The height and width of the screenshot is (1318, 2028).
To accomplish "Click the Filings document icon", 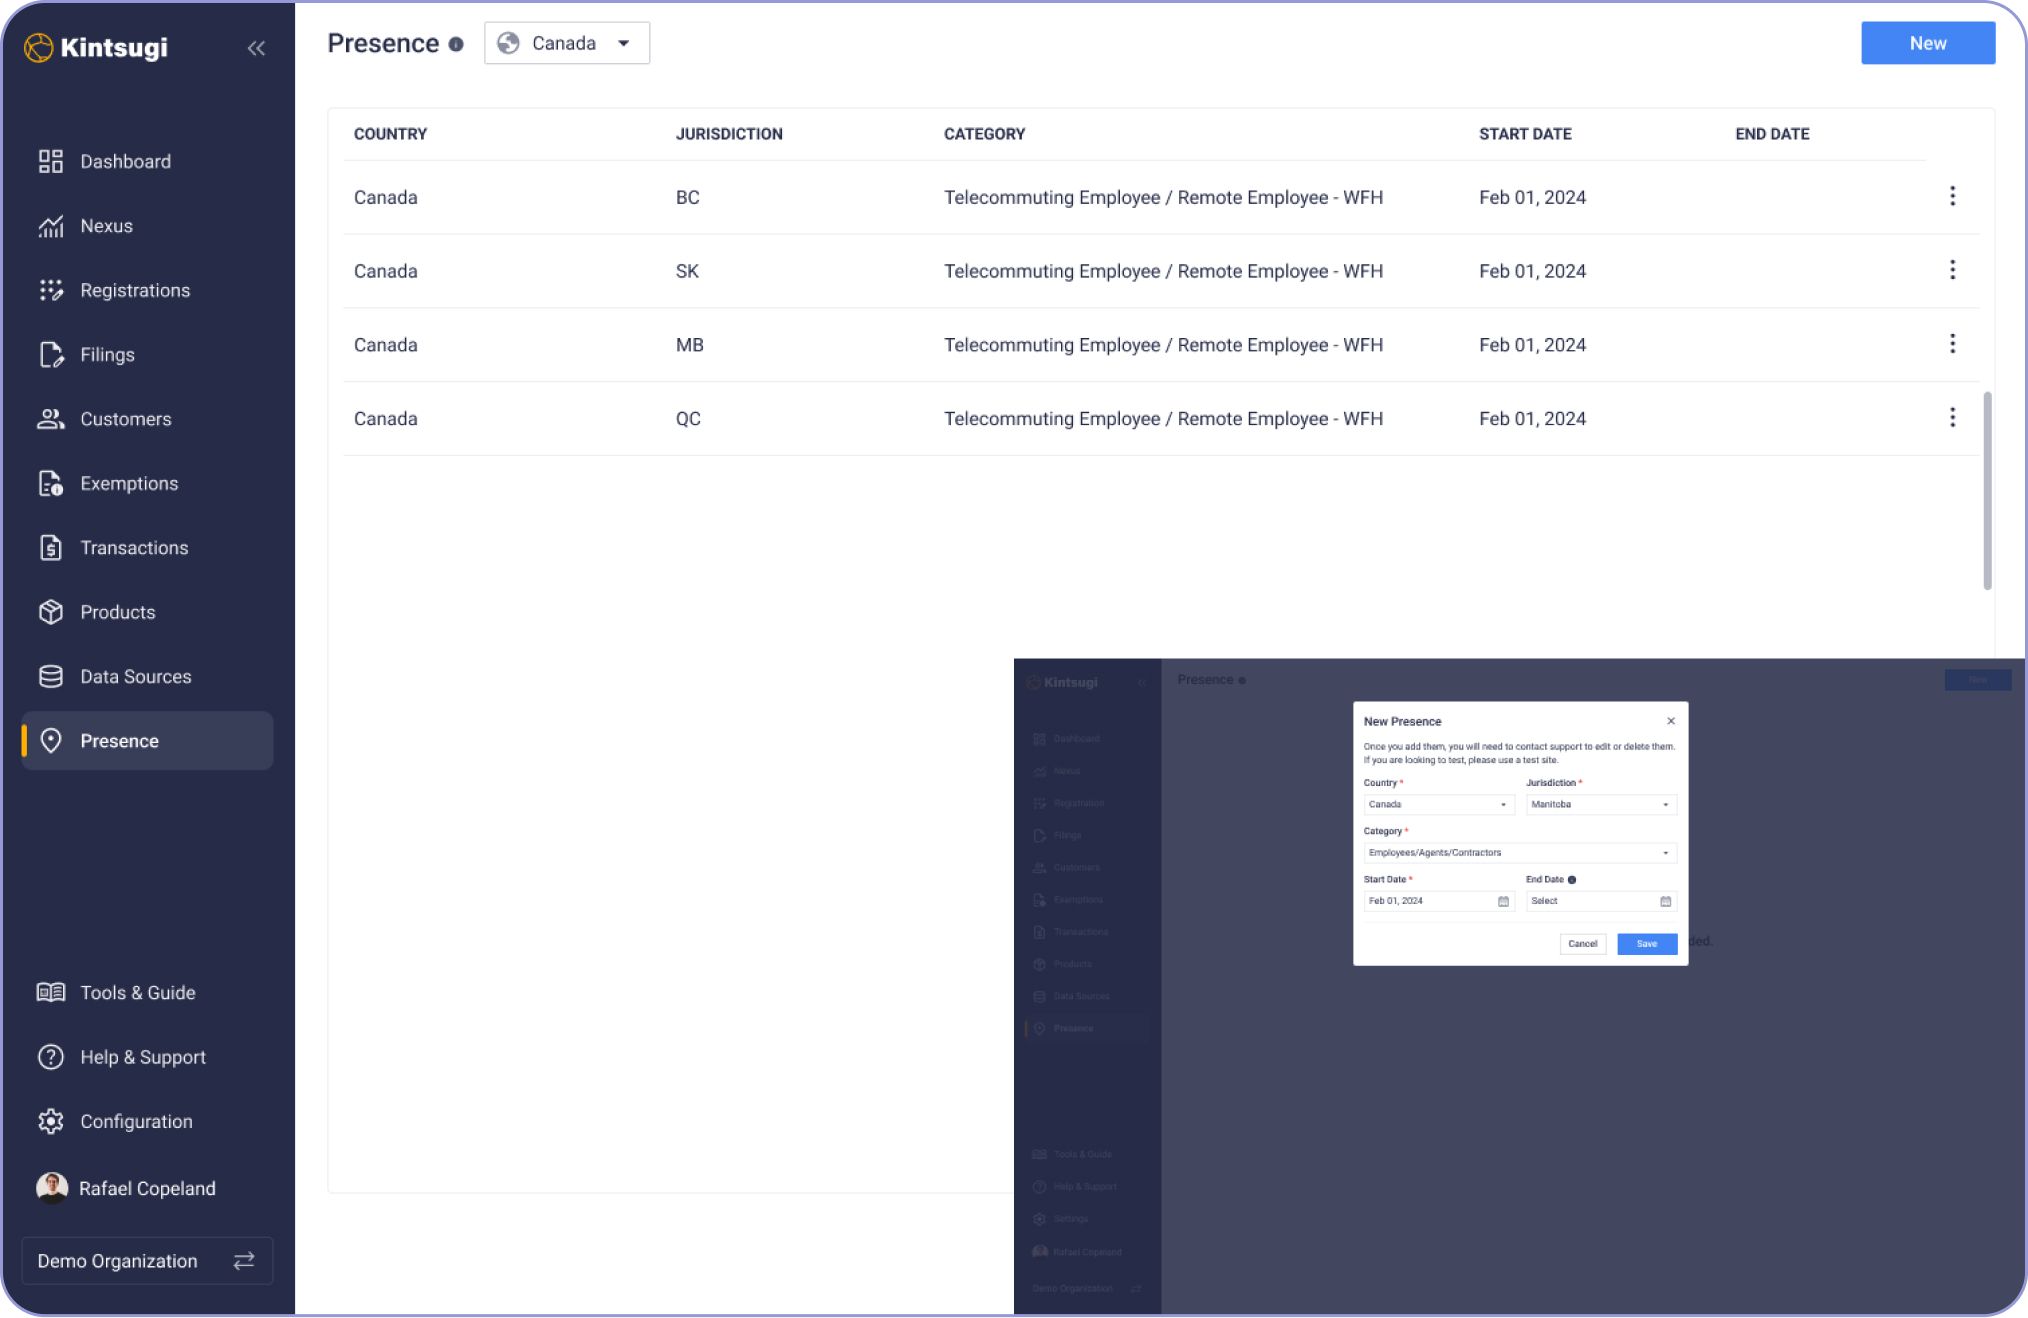I will coord(50,355).
